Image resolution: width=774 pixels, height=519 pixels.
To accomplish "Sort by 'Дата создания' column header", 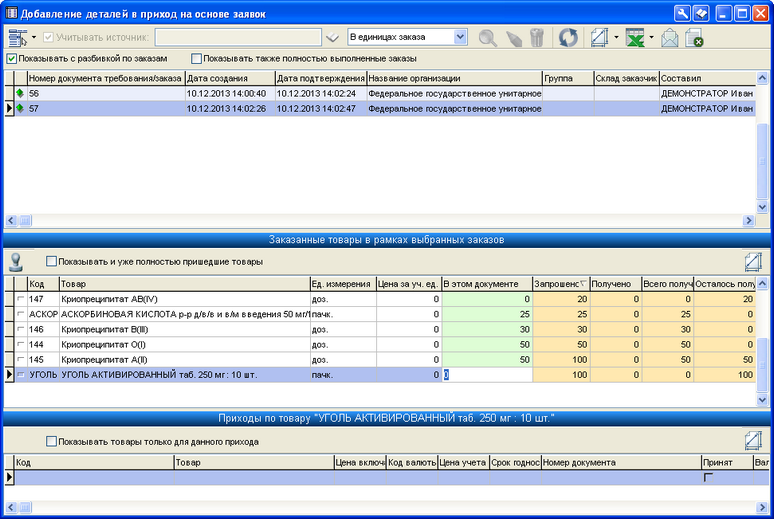I will coord(229,78).
